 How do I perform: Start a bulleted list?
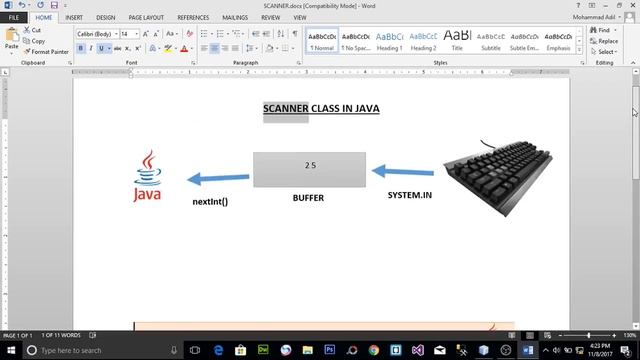tap(204, 34)
